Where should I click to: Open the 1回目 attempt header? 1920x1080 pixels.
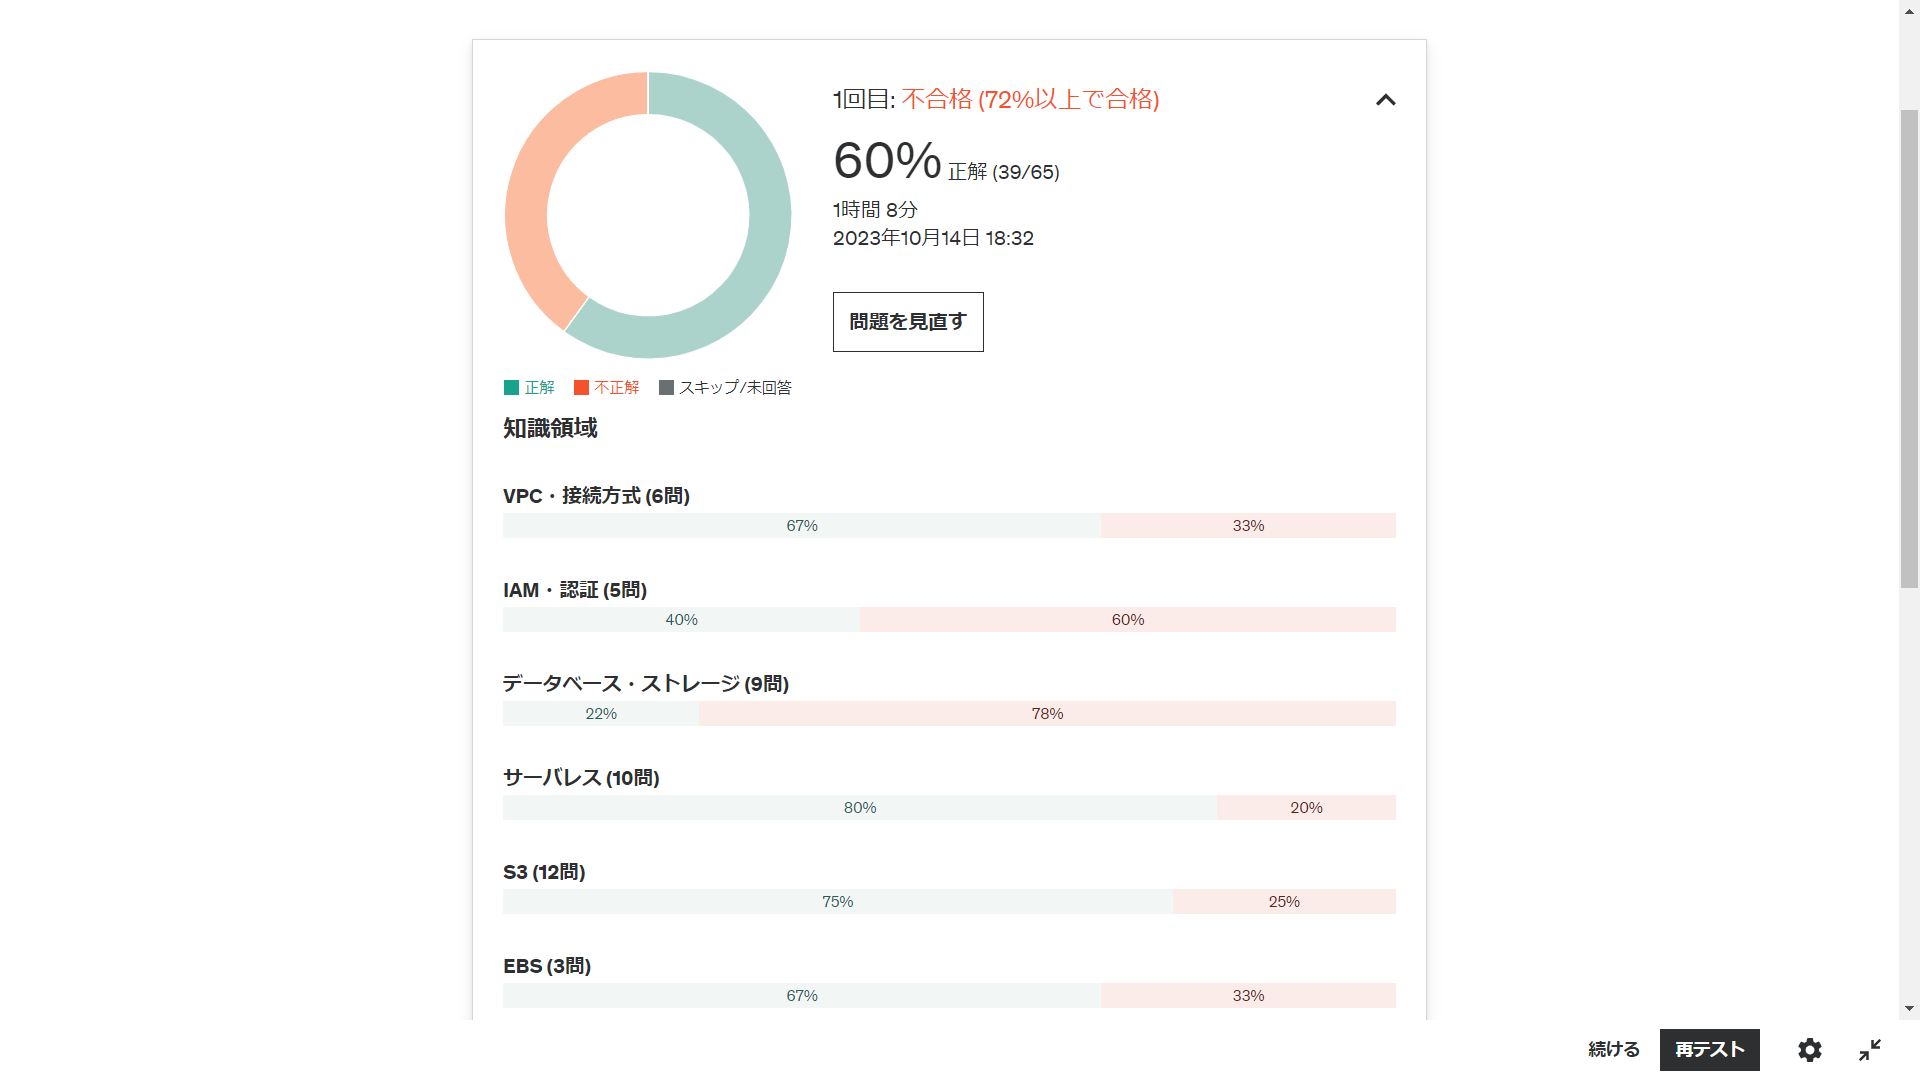point(996,100)
